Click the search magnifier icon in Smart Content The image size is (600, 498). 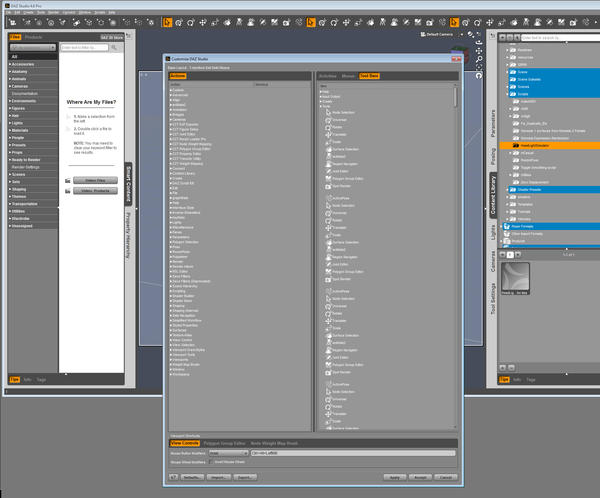tap(114, 47)
